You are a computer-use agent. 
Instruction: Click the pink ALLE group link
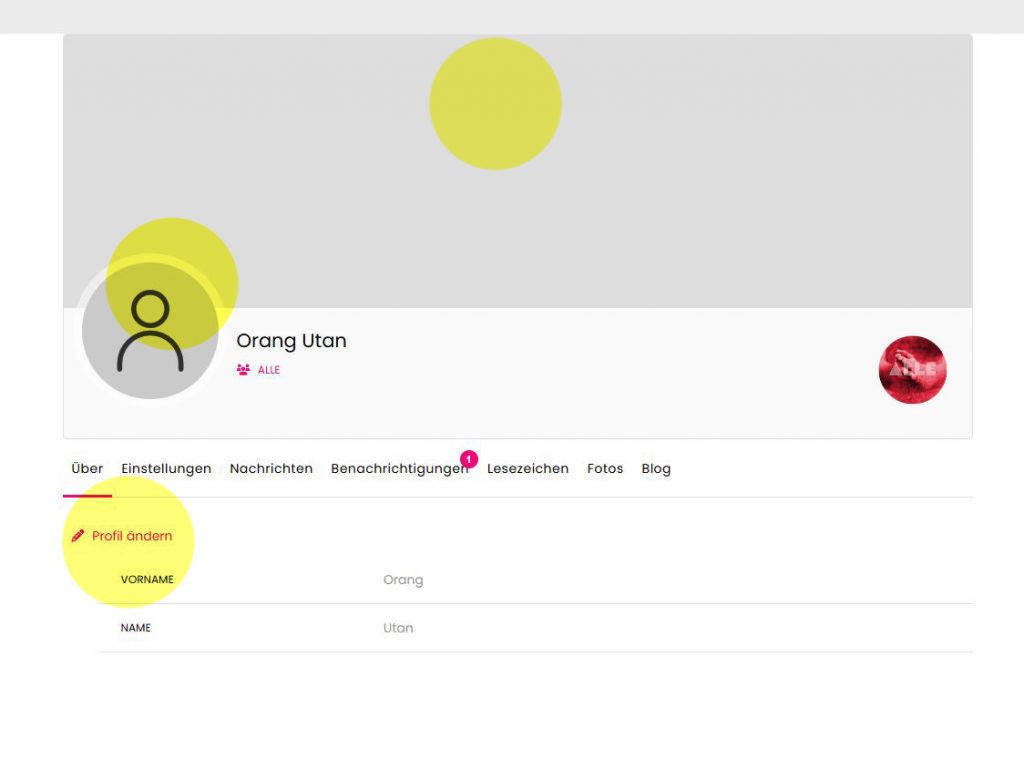pyautogui.click(x=269, y=370)
